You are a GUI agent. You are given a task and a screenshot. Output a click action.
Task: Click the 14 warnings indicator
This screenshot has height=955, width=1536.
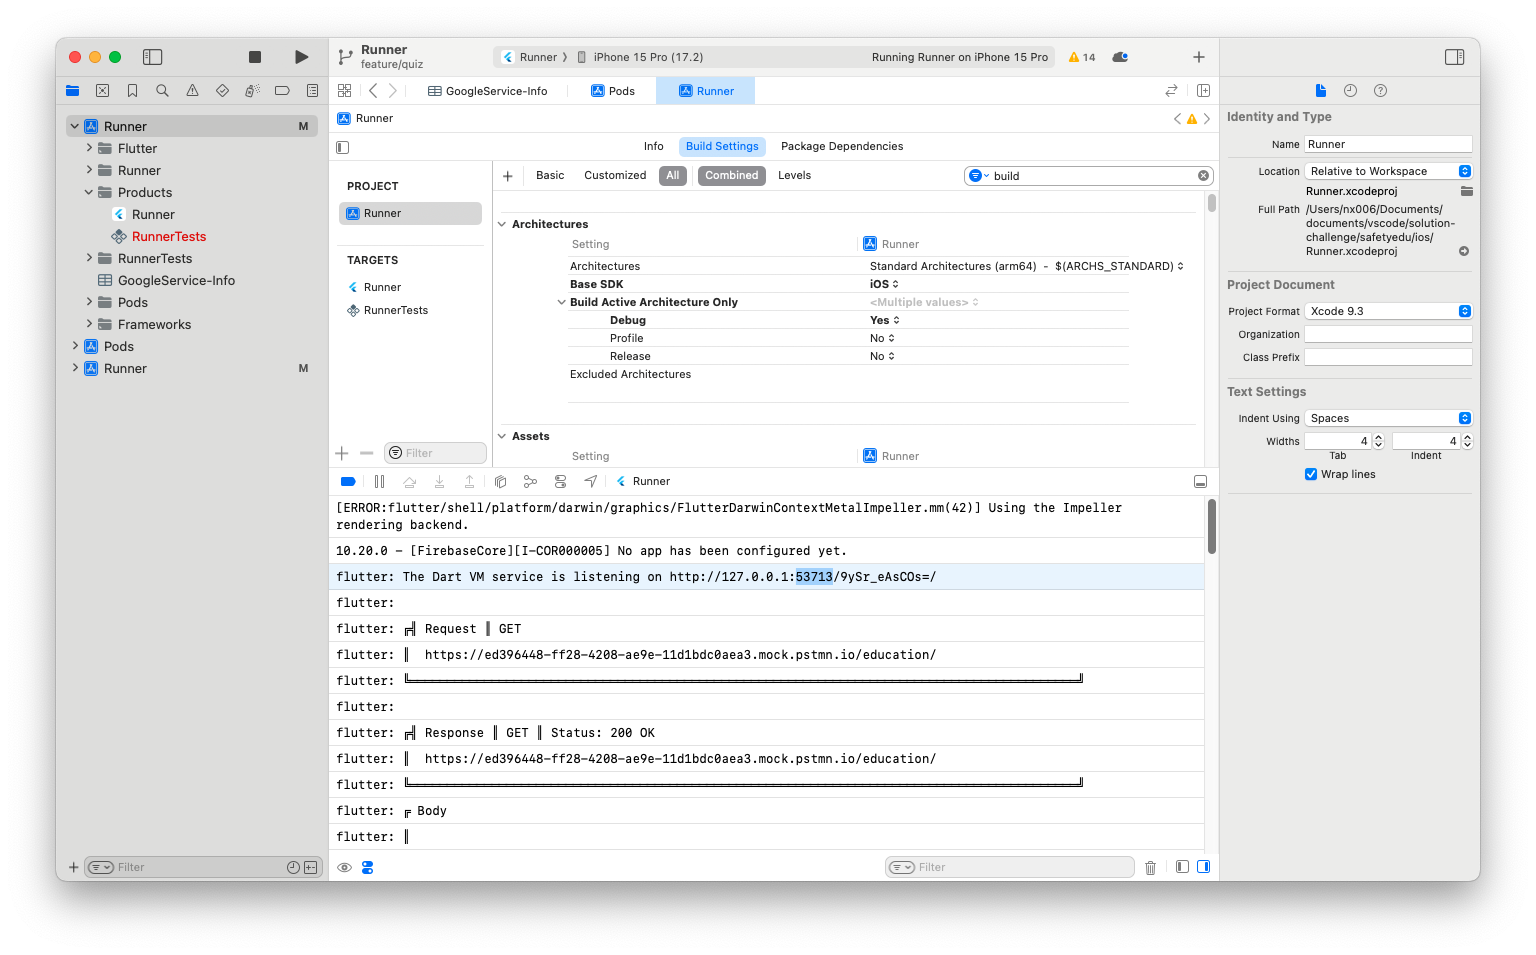(1082, 57)
